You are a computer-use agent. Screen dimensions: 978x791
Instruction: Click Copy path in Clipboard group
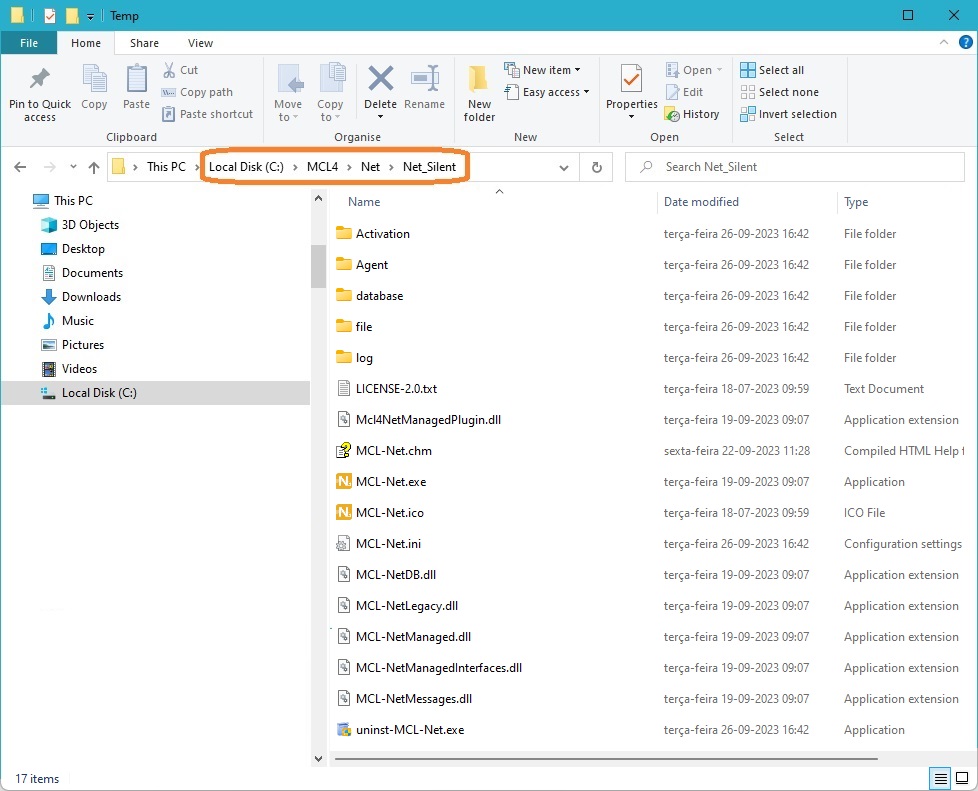[x=197, y=92]
